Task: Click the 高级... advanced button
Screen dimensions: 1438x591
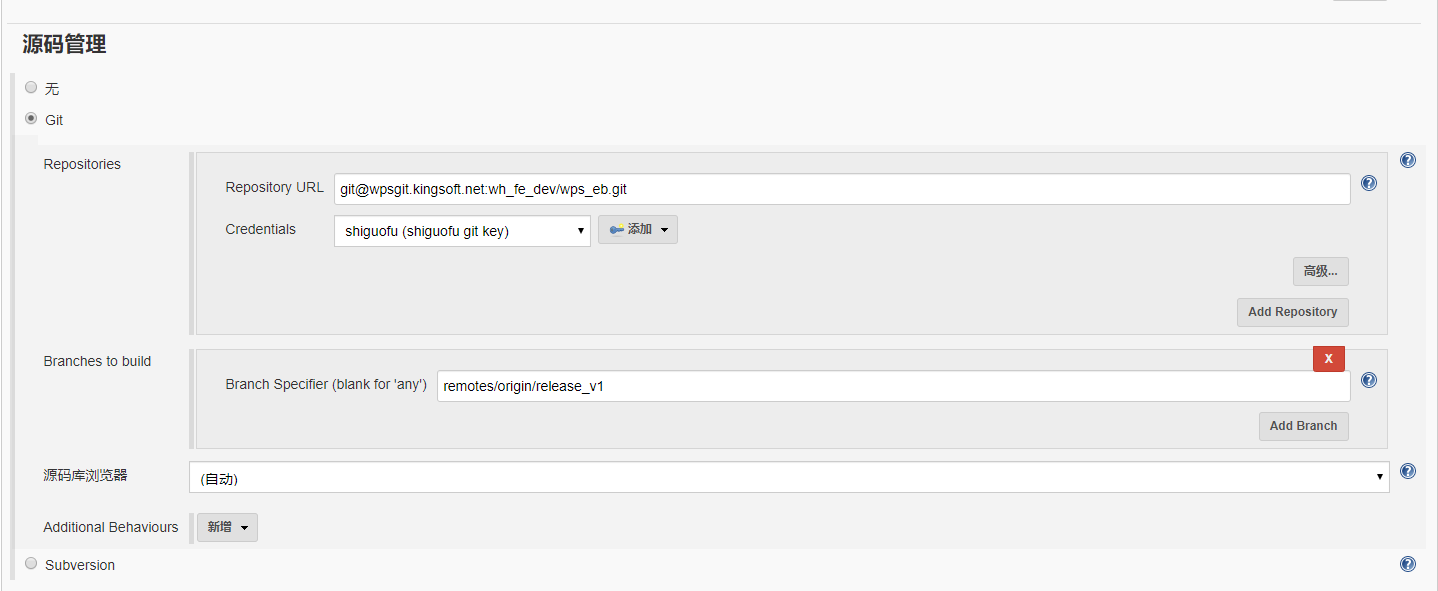Action: coord(1320,271)
